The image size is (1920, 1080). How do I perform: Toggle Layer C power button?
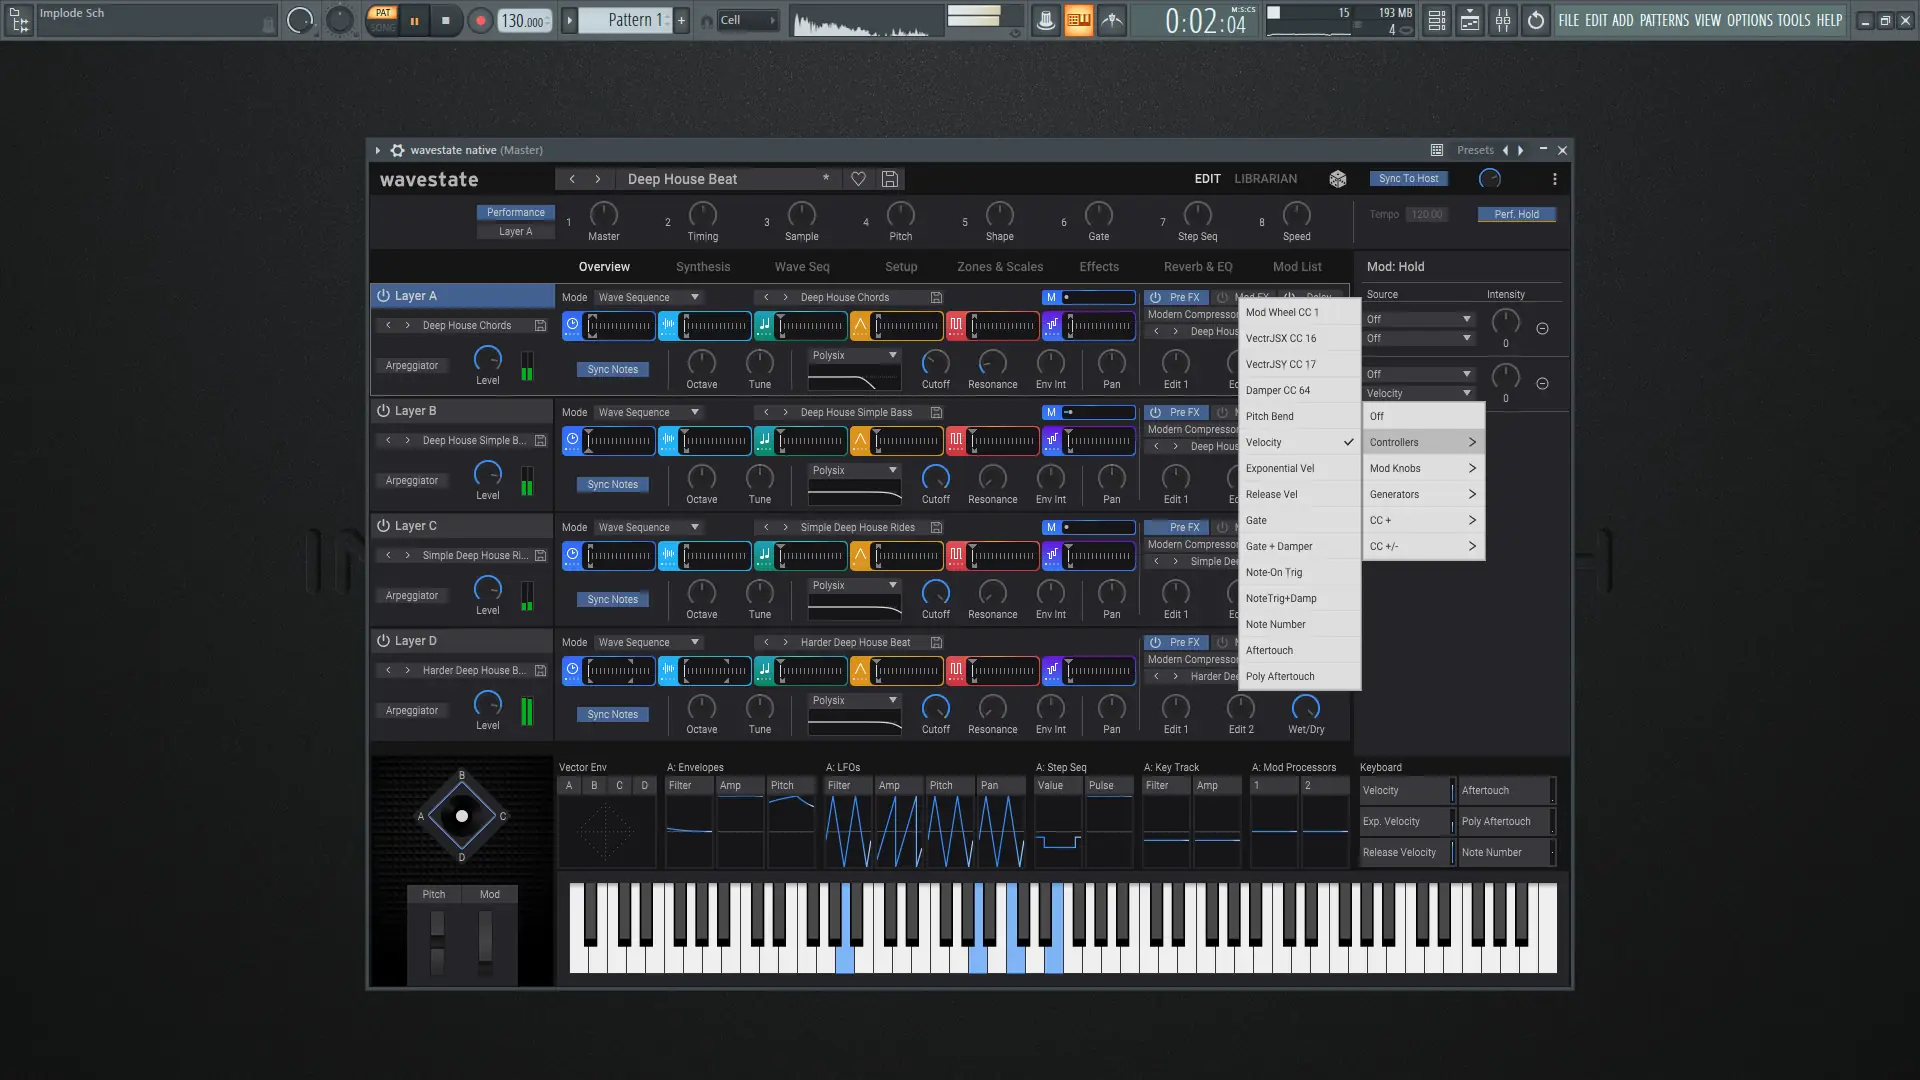(x=383, y=526)
